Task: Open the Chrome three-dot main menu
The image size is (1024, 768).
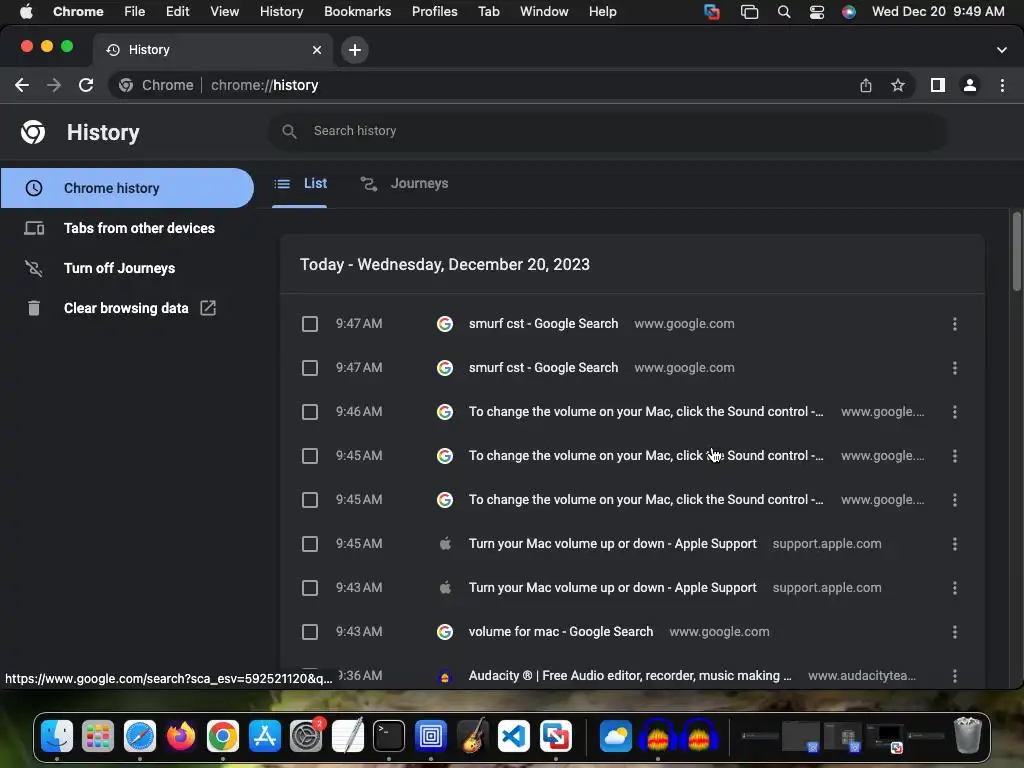Action: pos(1002,85)
